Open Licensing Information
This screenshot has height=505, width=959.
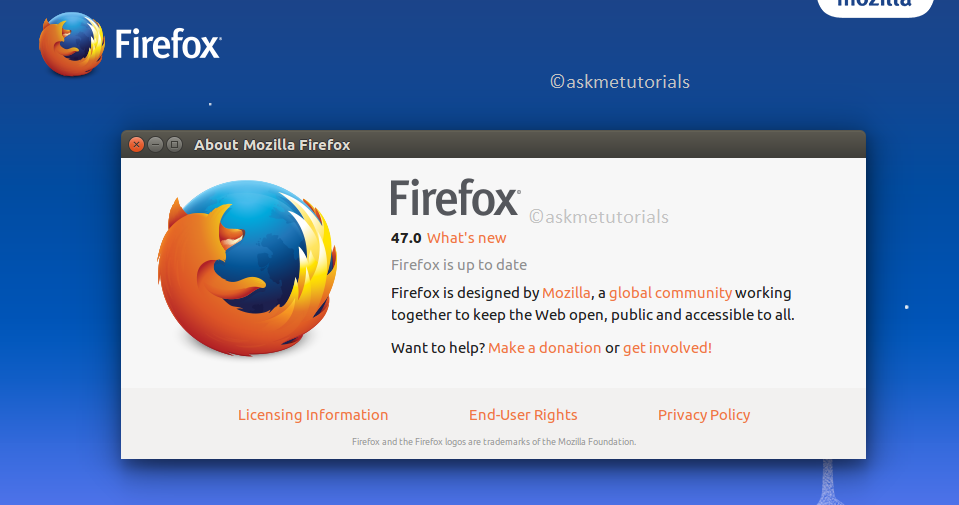[313, 415]
